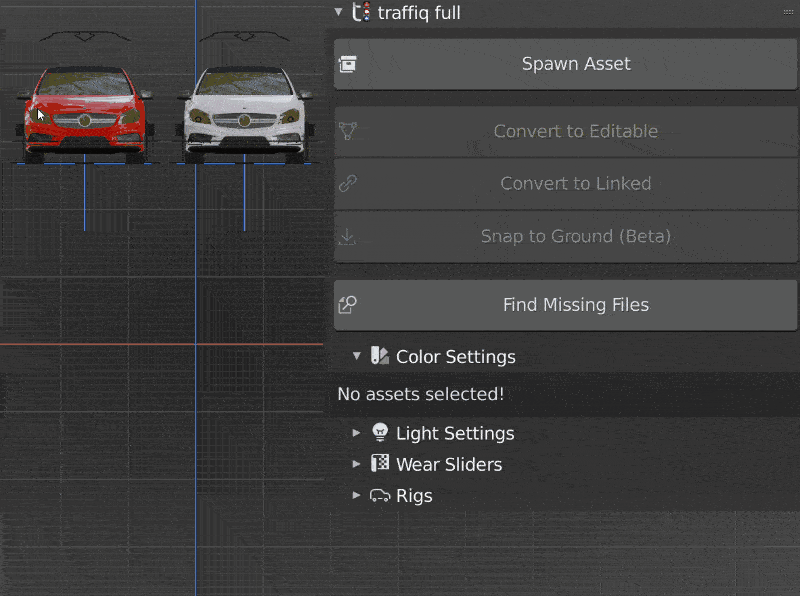800x596 pixels.
Task: Click the Find Missing Files magnifier icon
Action: (x=347, y=305)
